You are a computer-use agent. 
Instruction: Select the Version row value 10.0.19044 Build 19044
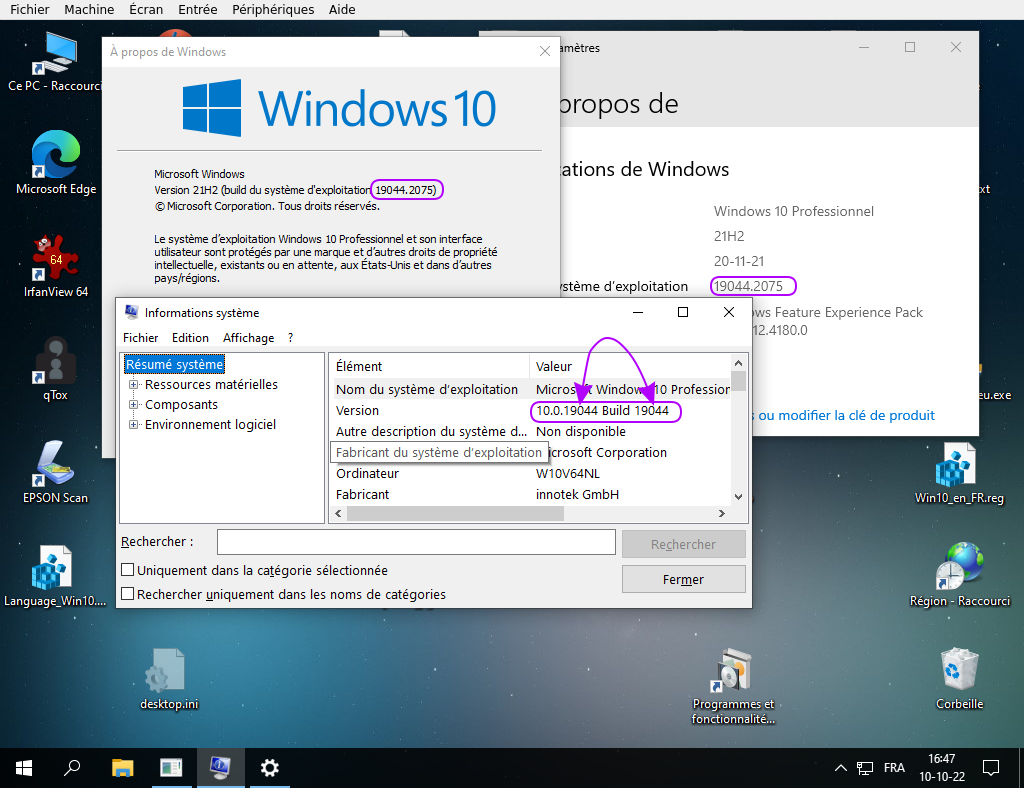pyautogui.click(x=602, y=411)
